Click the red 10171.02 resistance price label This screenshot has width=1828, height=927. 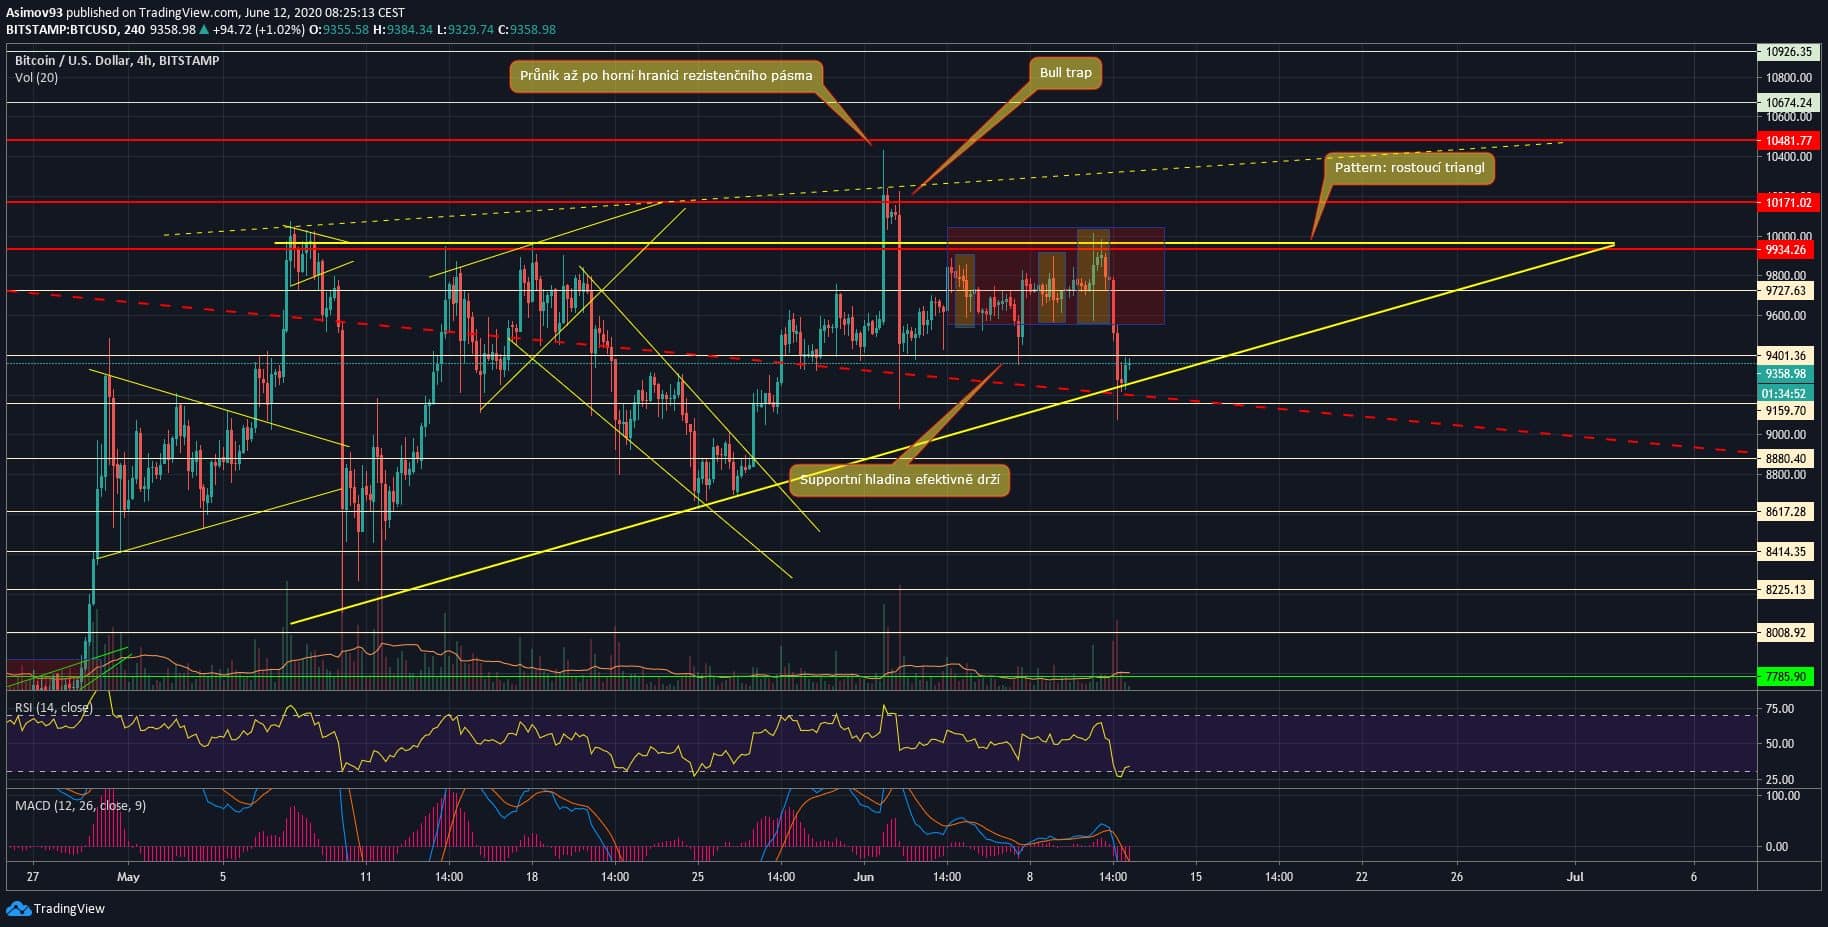[1786, 203]
